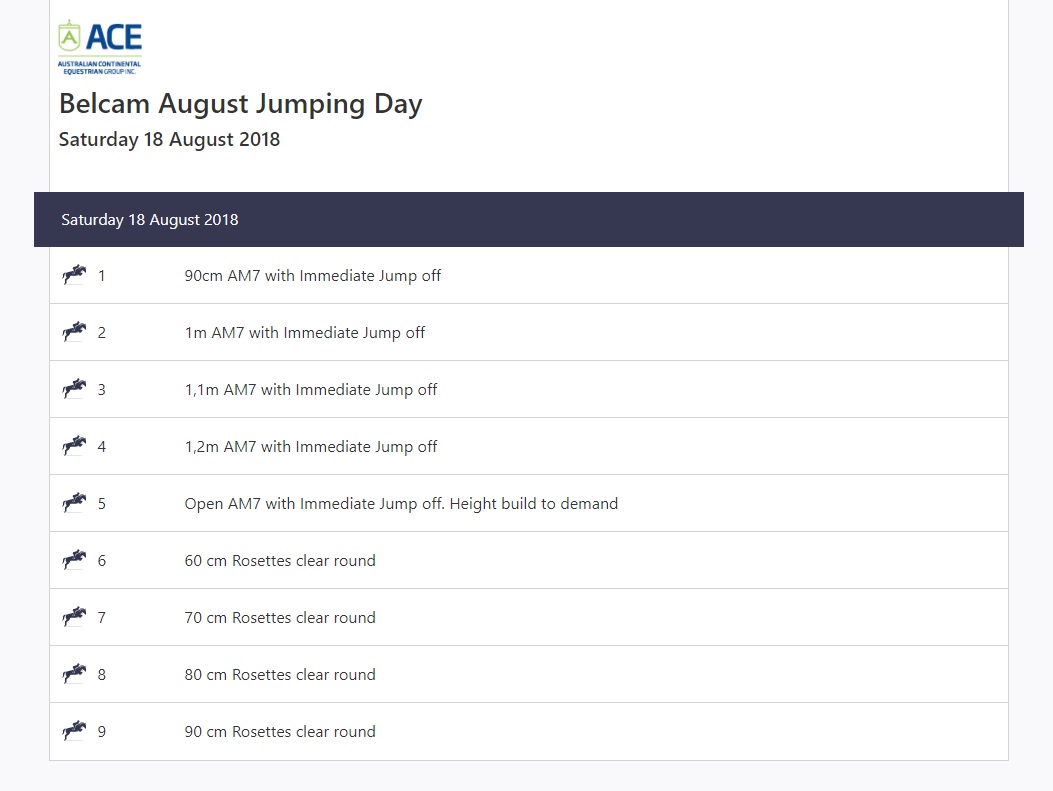Screen dimensions: 1053x791
Task: Click the jumping horse icon for class 4
Action: pos(75,446)
